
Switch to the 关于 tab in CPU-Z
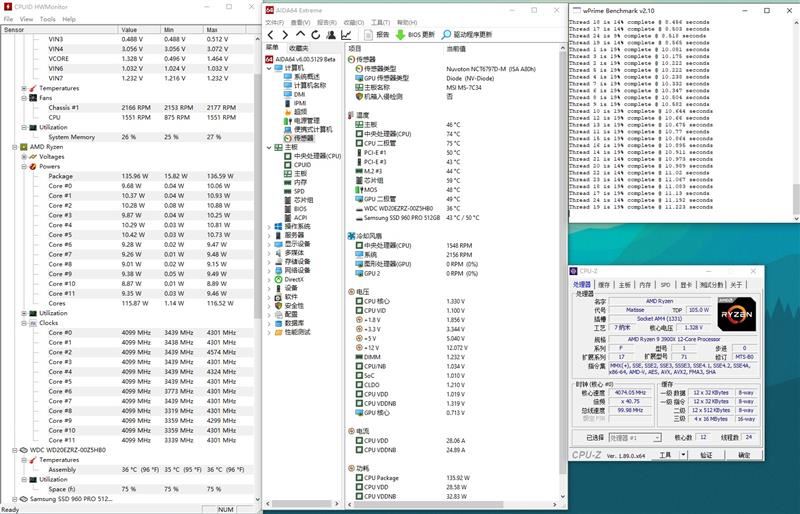pyautogui.click(x=736, y=285)
